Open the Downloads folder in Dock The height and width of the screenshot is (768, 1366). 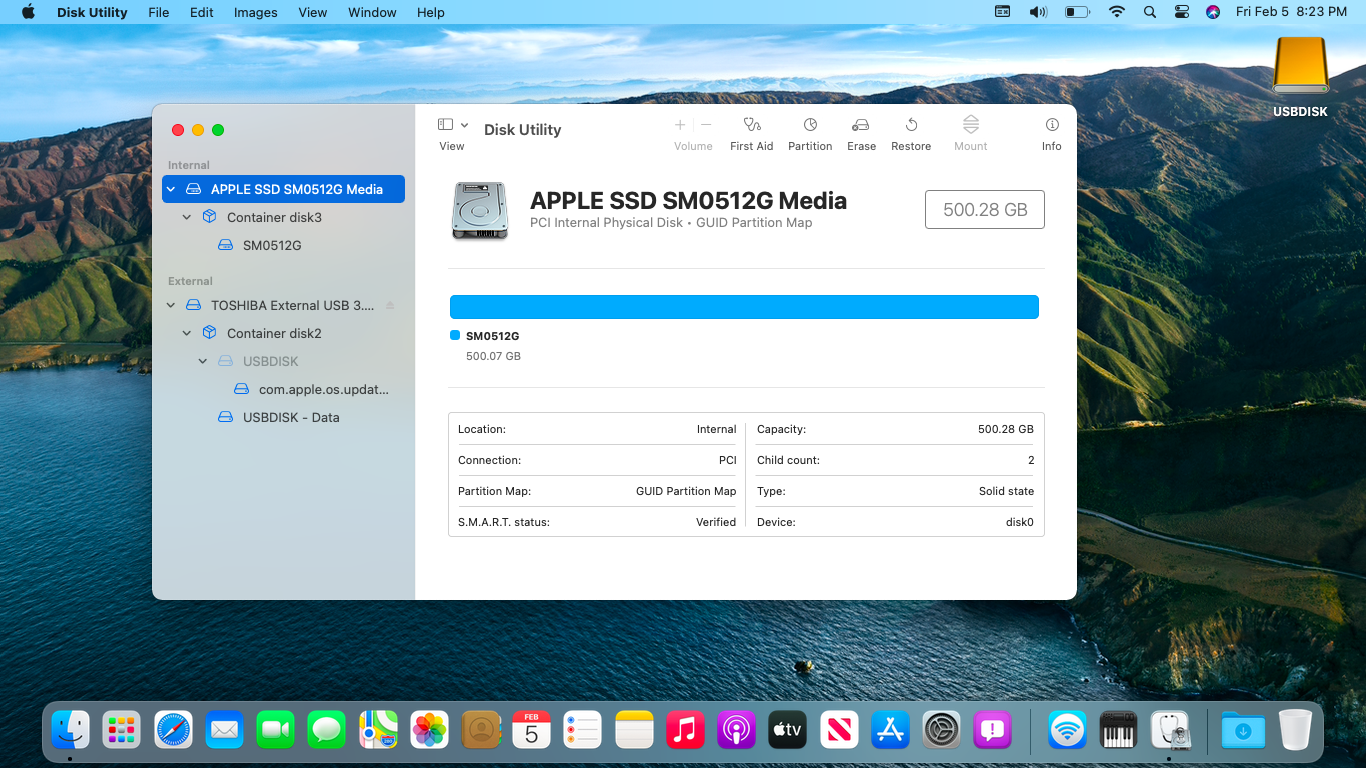[x=1243, y=730]
